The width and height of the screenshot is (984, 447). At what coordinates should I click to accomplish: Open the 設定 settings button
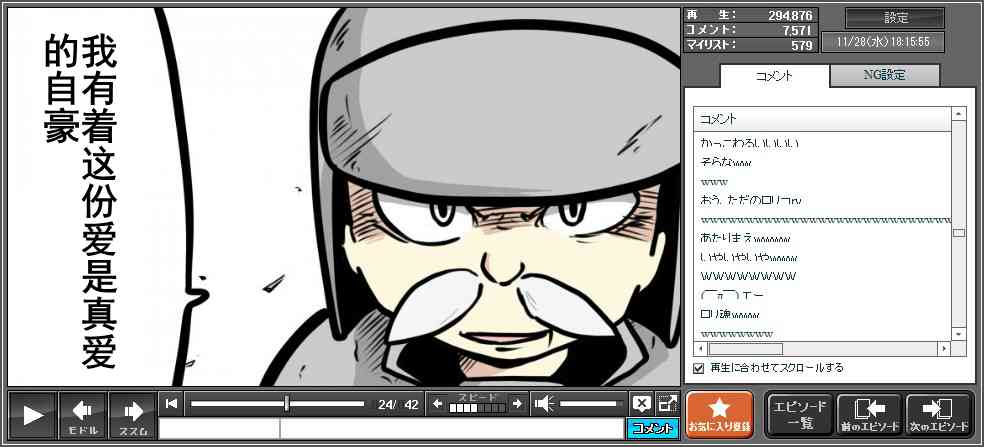(895, 18)
